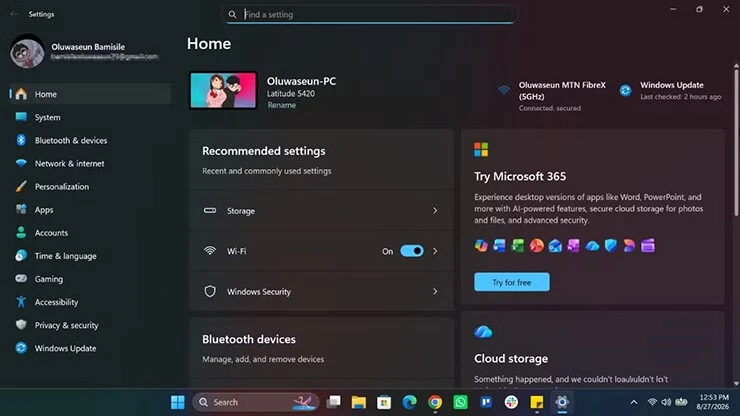Open WhatsApp from the taskbar

point(460,402)
